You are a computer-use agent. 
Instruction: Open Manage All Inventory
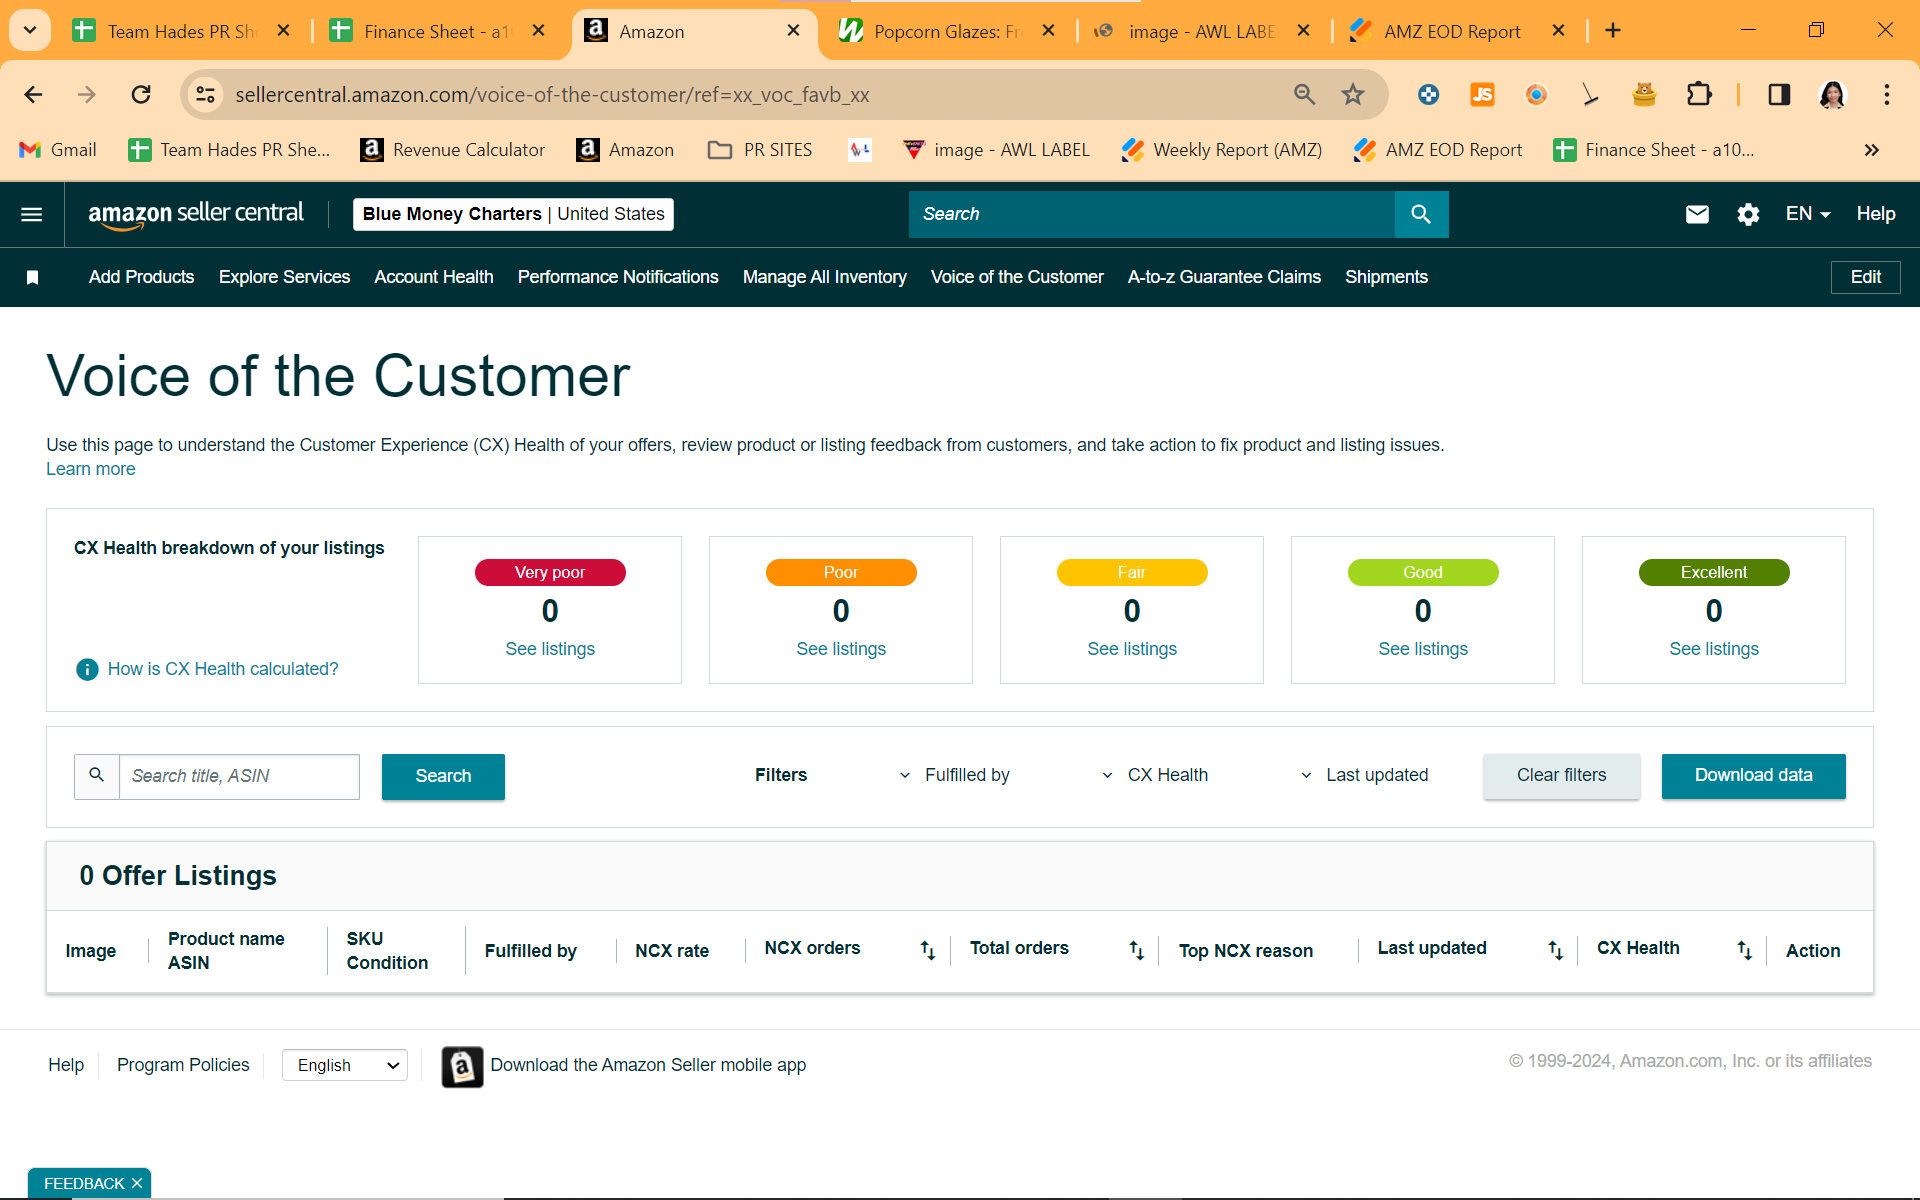click(825, 277)
